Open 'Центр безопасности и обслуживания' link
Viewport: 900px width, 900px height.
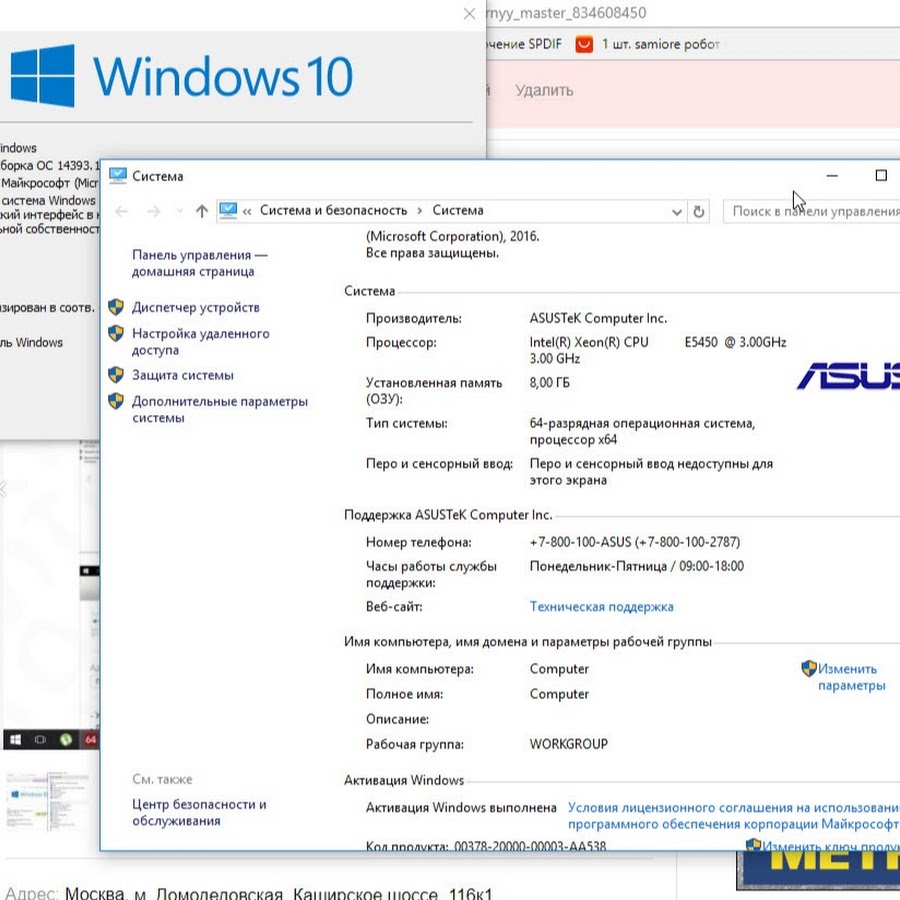tap(199, 812)
